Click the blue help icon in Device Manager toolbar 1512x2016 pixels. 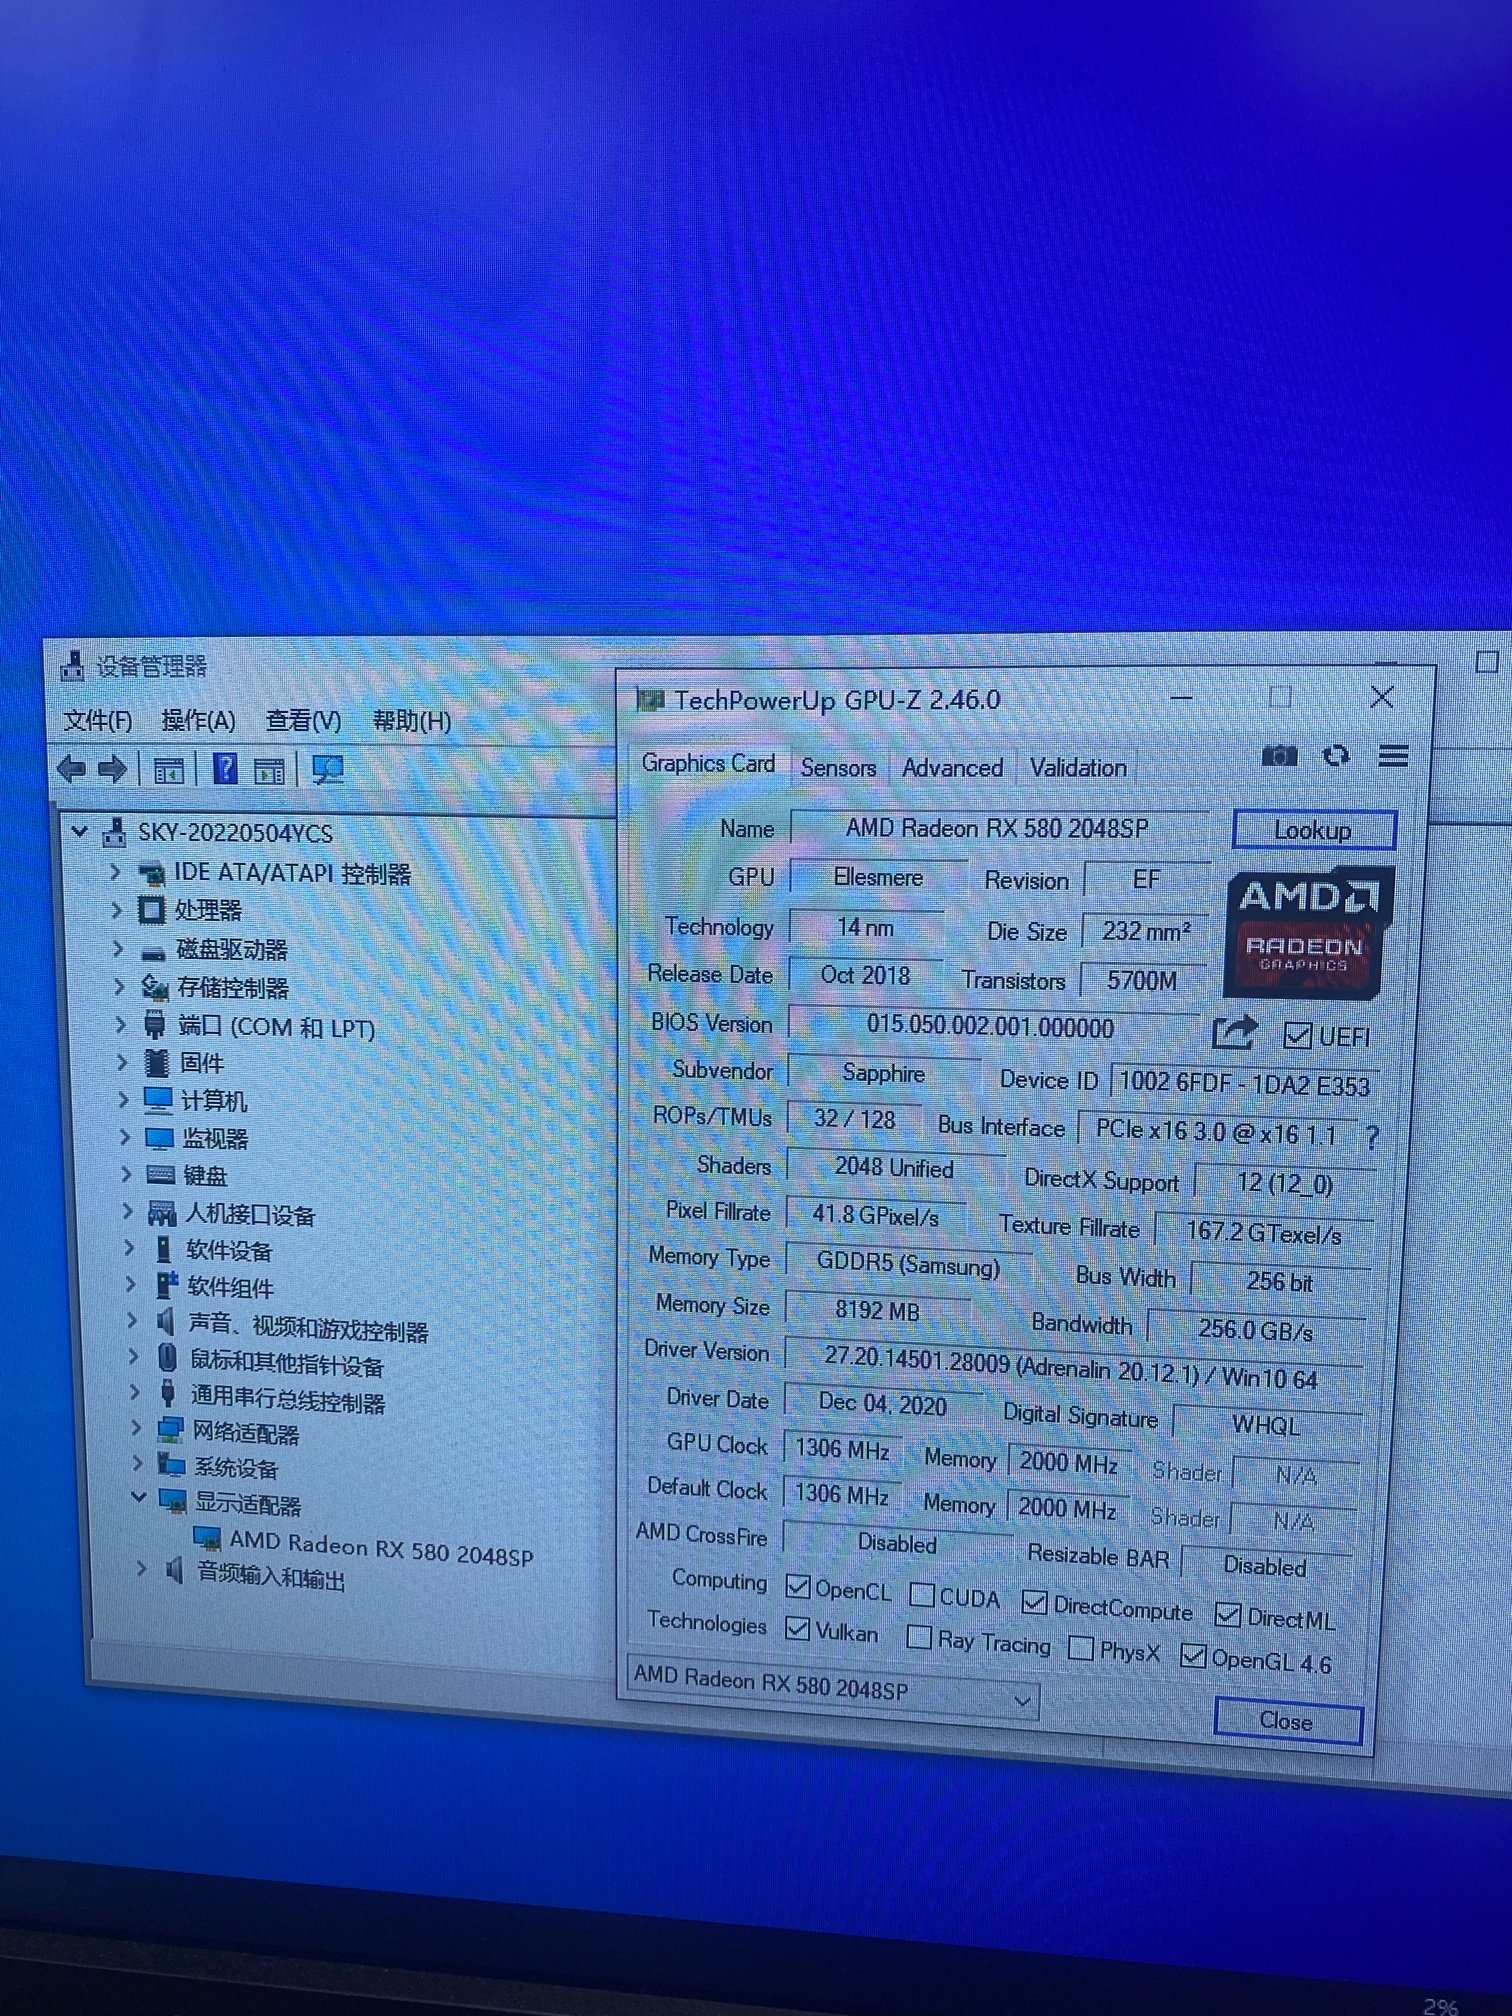pos(226,769)
